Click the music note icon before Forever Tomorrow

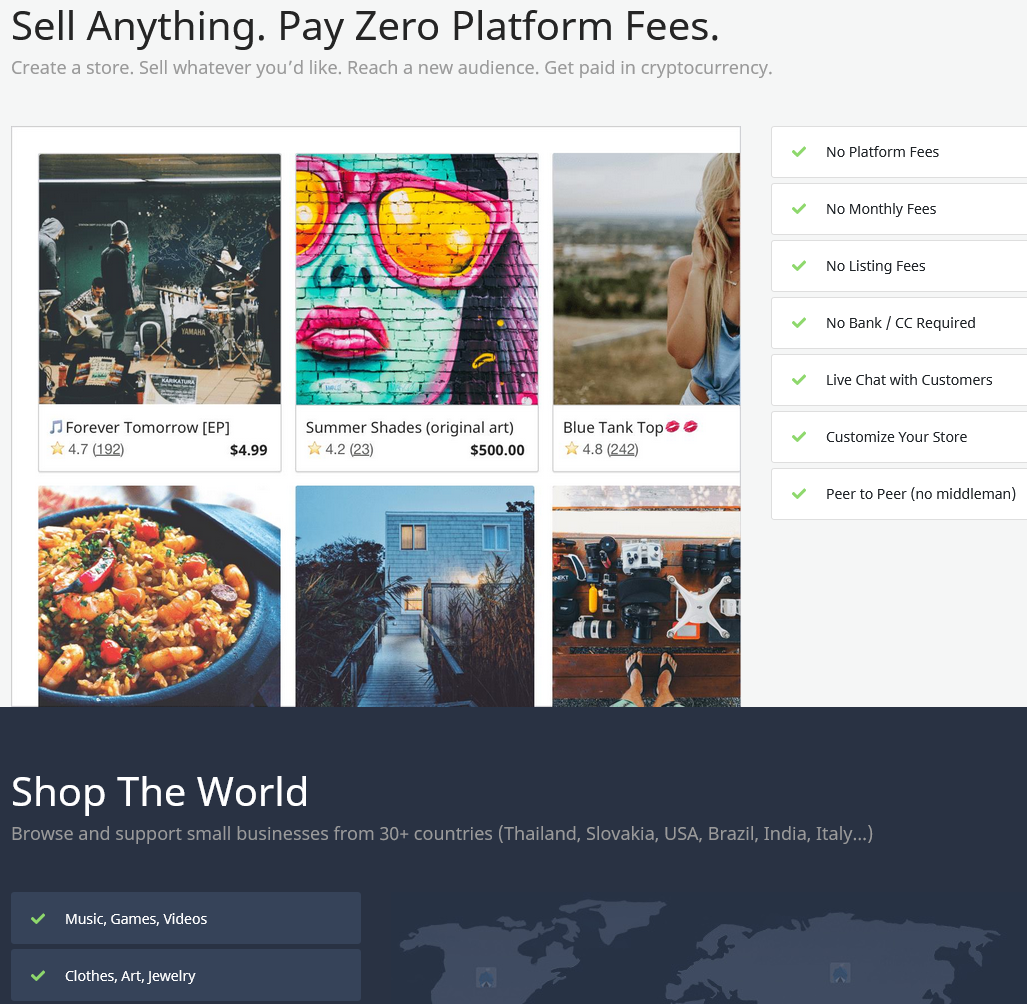56,427
